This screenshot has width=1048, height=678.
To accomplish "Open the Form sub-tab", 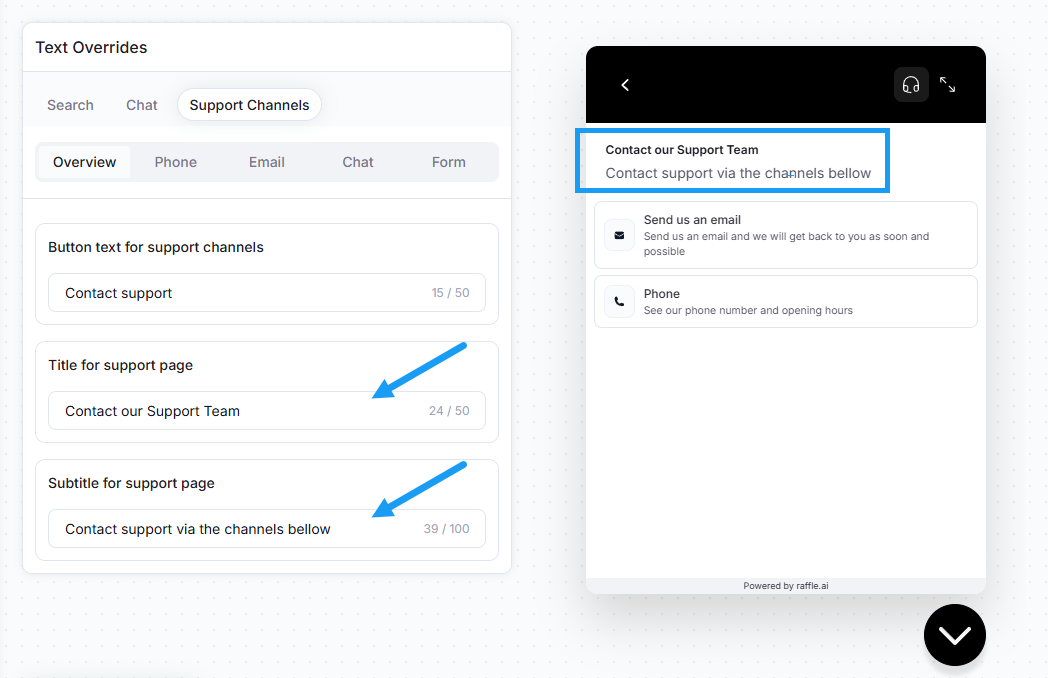I will click(x=448, y=162).
